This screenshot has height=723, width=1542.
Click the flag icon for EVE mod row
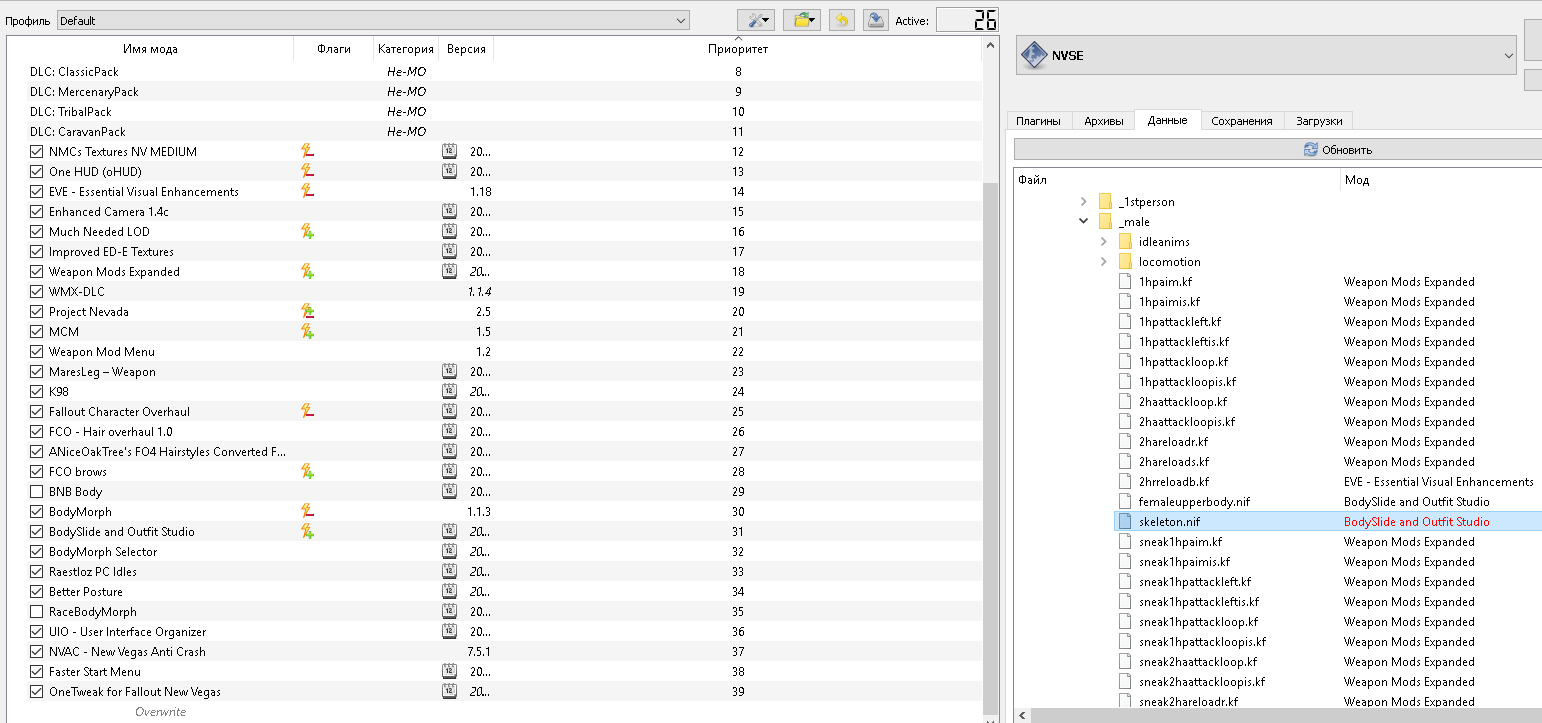[x=308, y=192]
